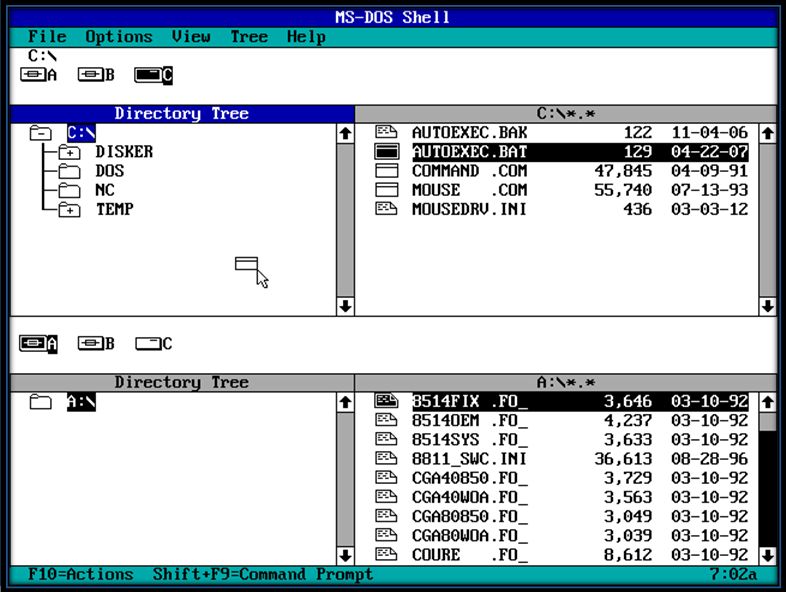Activate the C:\*.* file list title bar
This screenshot has width=786, height=592.
coord(566,114)
